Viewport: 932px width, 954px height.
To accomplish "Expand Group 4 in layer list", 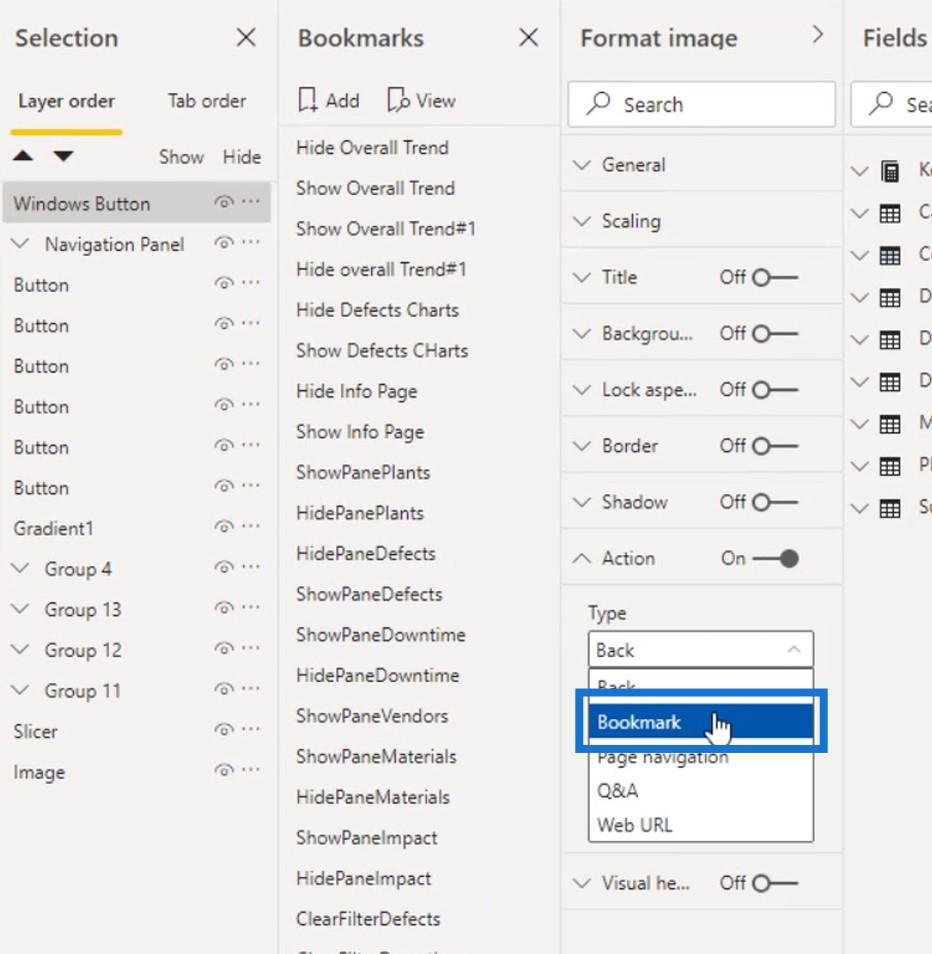I will coord(21,568).
